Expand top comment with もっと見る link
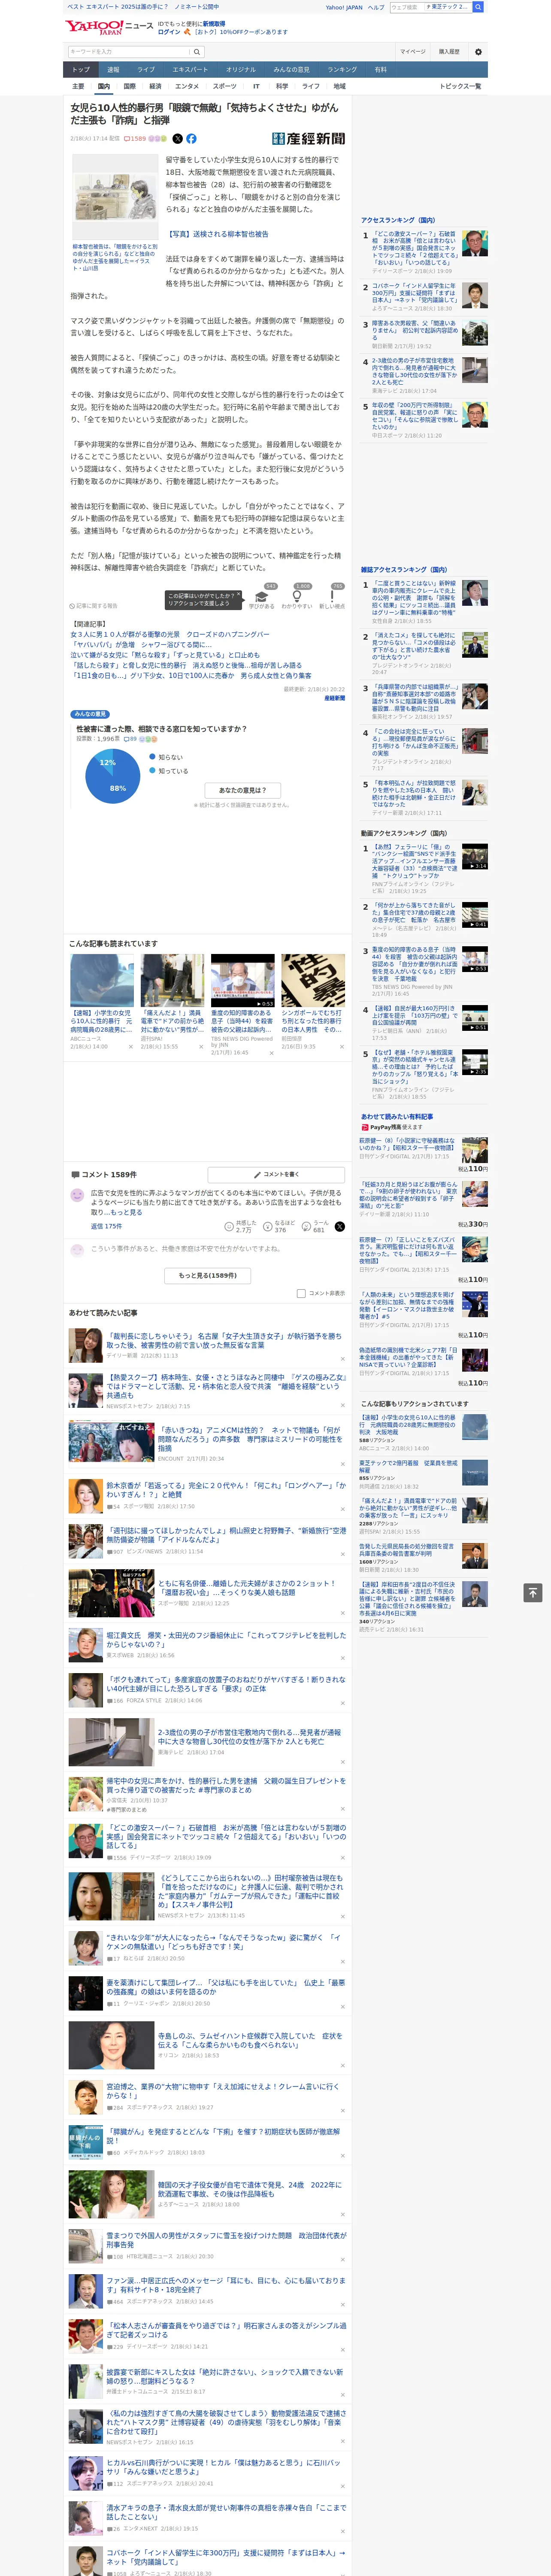Image resolution: width=551 pixels, height=2576 pixels. point(126,1212)
